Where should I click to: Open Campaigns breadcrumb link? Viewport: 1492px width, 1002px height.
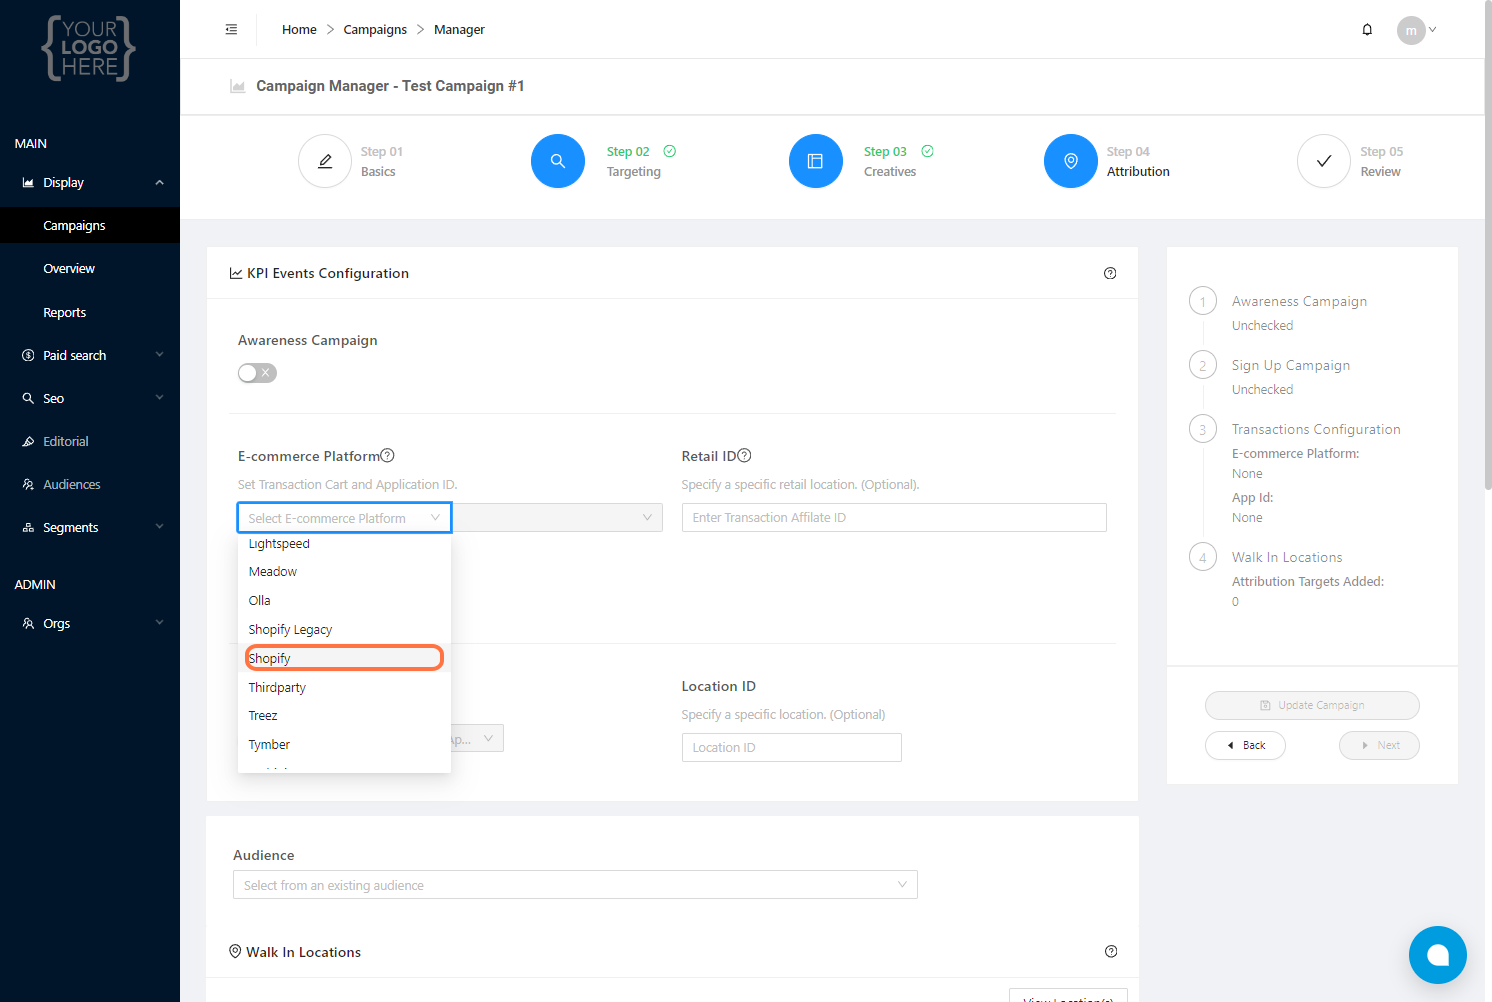pos(375,30)
